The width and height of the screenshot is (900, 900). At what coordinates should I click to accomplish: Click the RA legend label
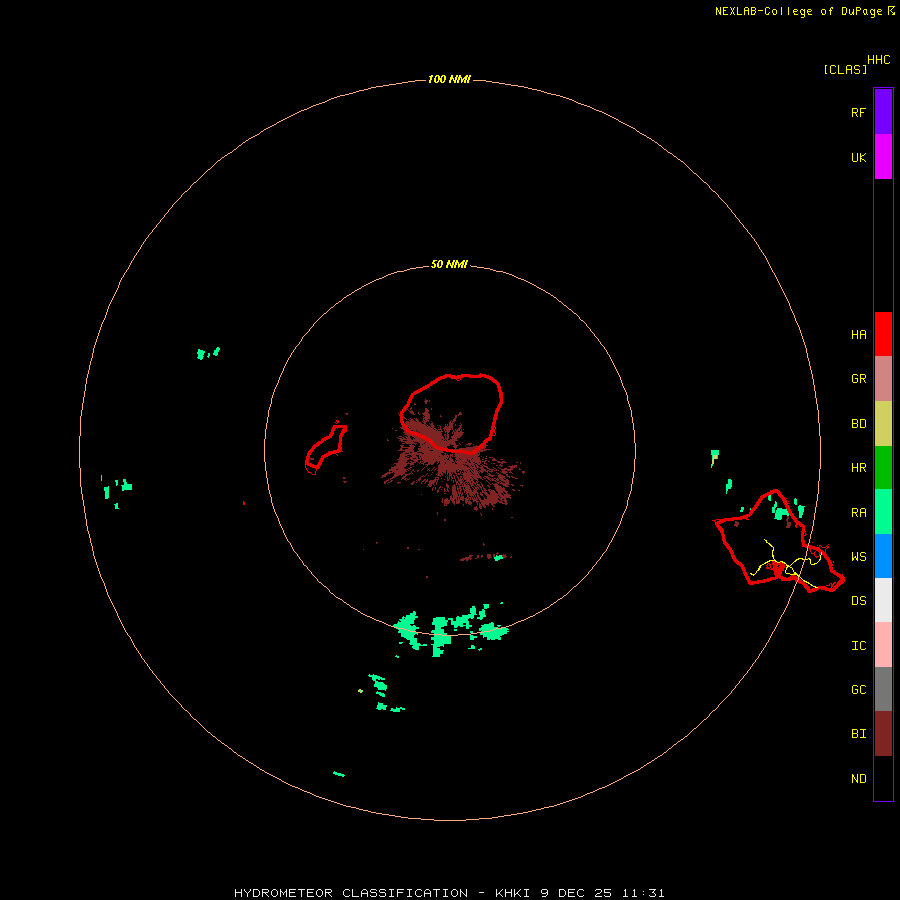pos(858,513)
